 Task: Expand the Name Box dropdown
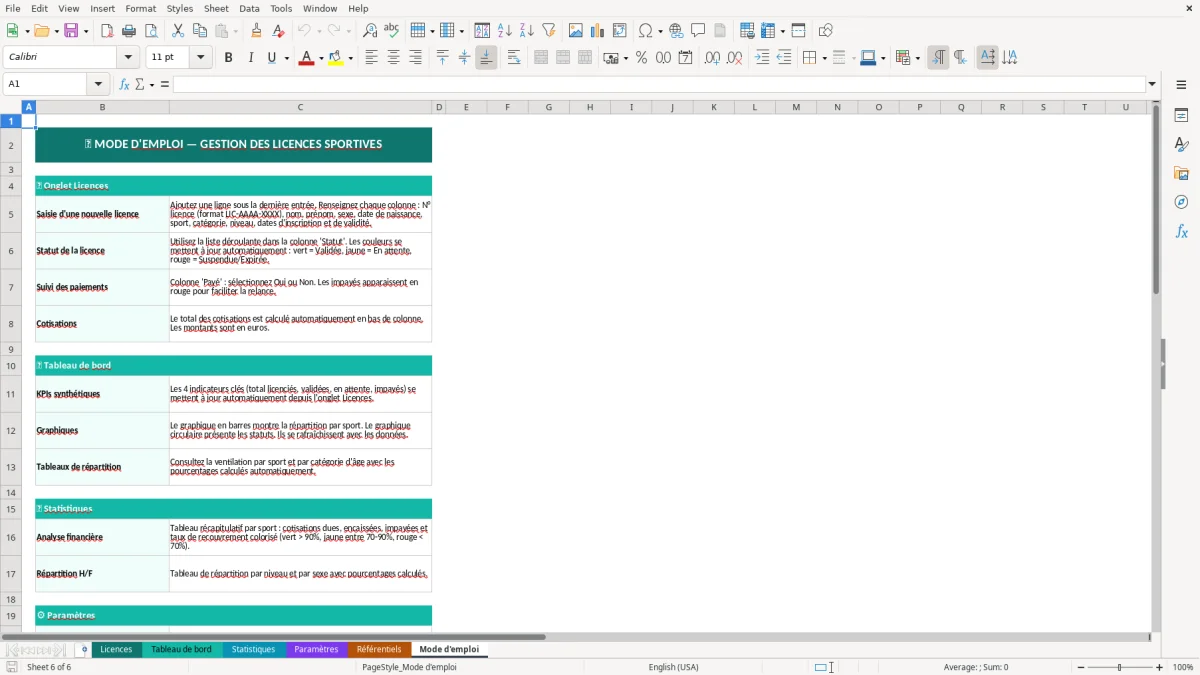pyautogui.click(x=98, y=84)
